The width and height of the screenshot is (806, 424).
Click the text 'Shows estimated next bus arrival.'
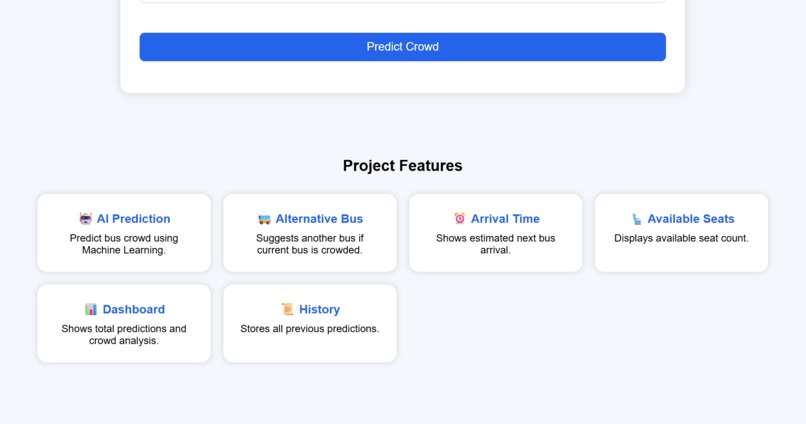pos(496,244)
